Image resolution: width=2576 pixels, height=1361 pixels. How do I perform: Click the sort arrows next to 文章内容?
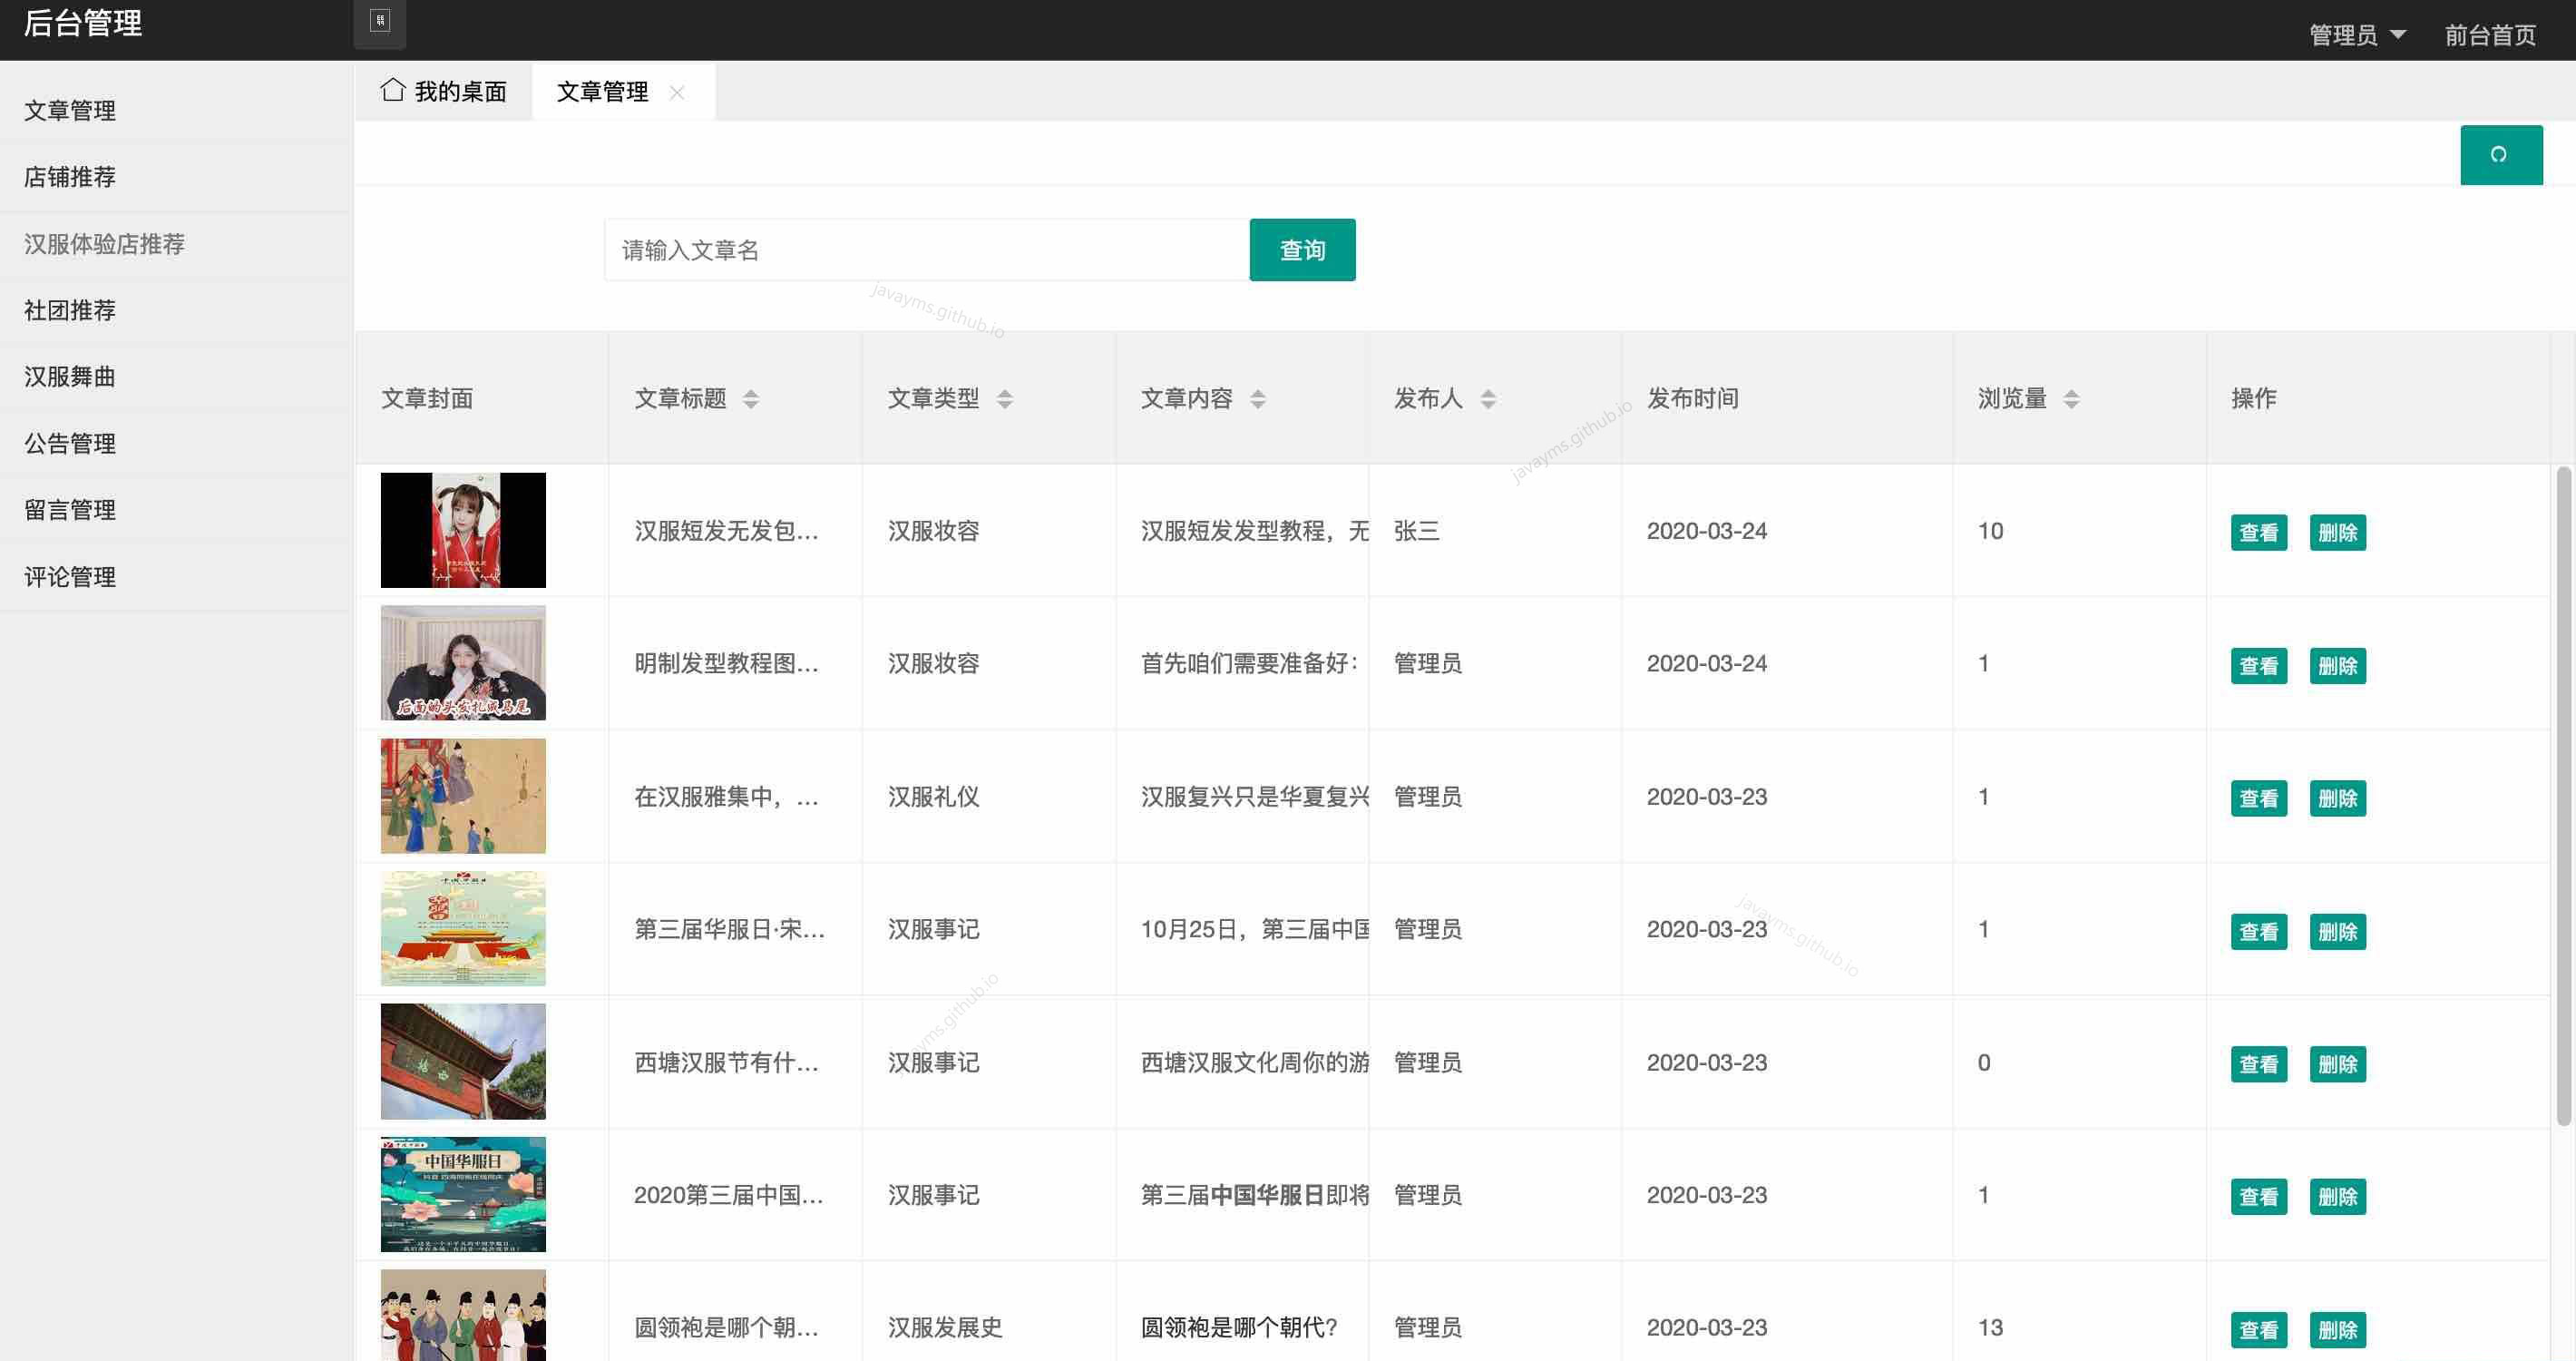coord(1259,398)
